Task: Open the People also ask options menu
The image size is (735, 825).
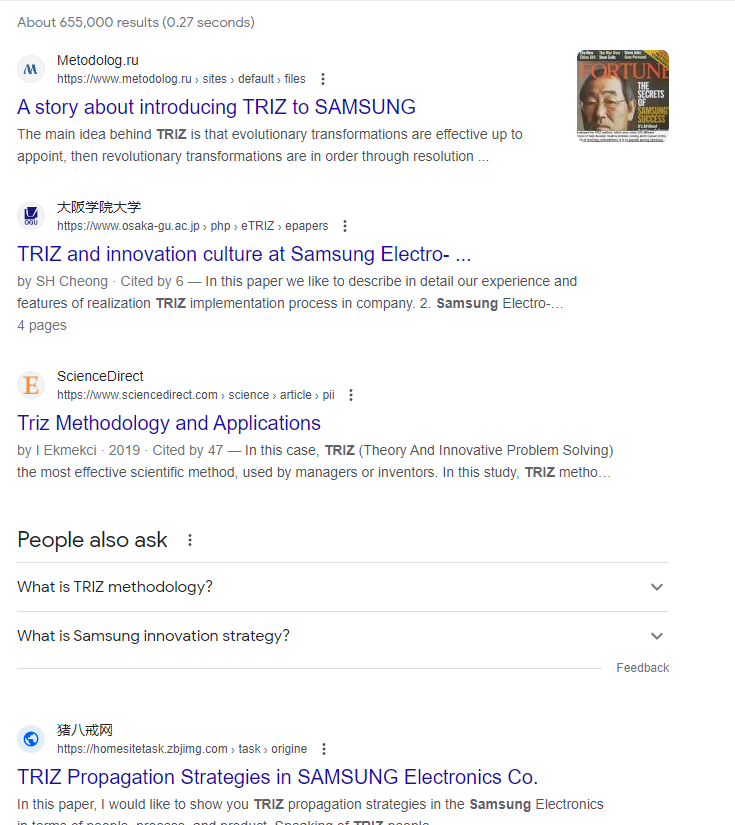Action: (x=190, y=540)
